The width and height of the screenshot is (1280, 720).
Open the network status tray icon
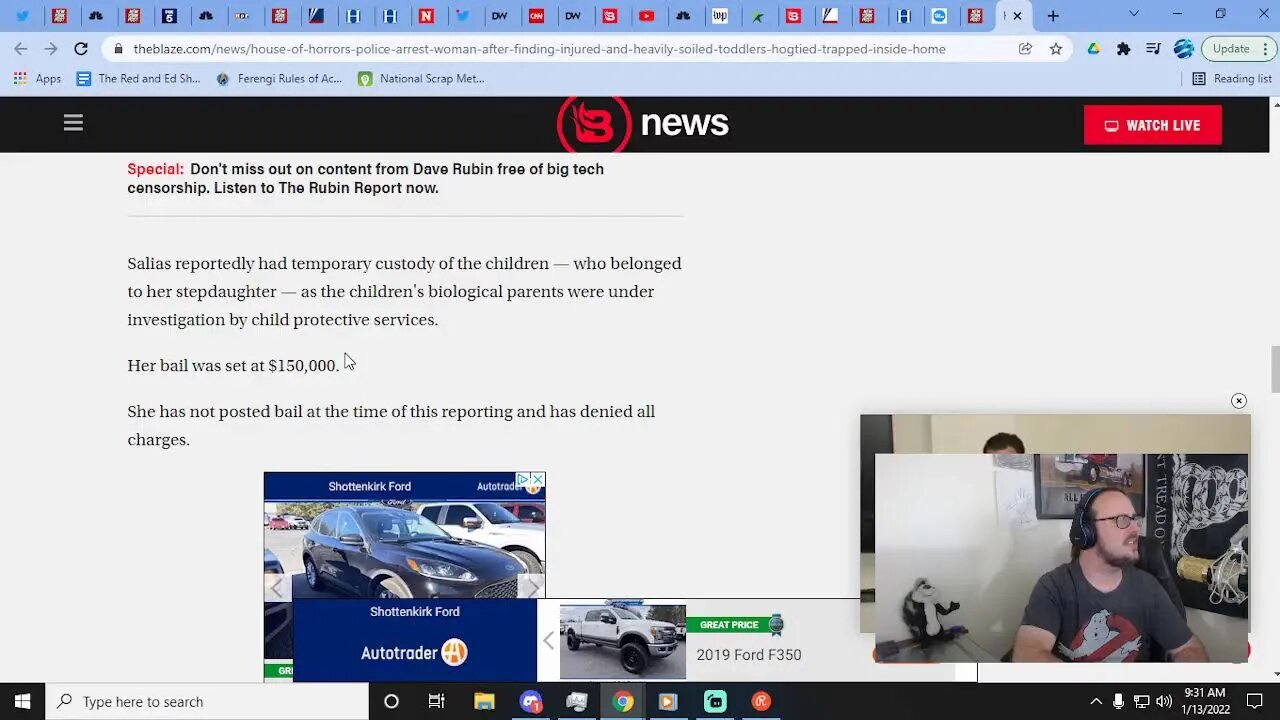click(x=1141, y=701)
